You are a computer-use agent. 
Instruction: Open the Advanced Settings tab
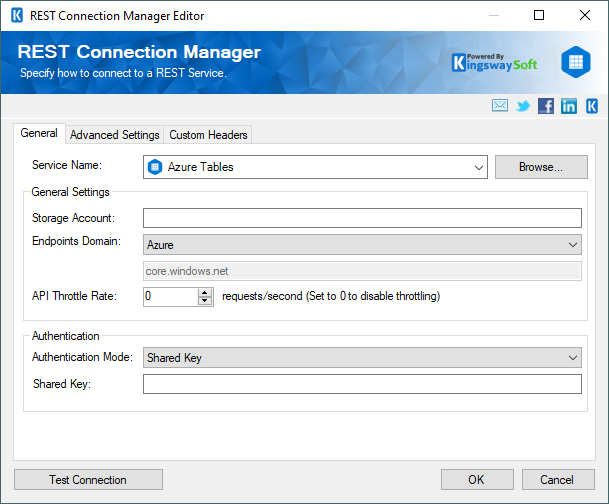pos(115,135)
